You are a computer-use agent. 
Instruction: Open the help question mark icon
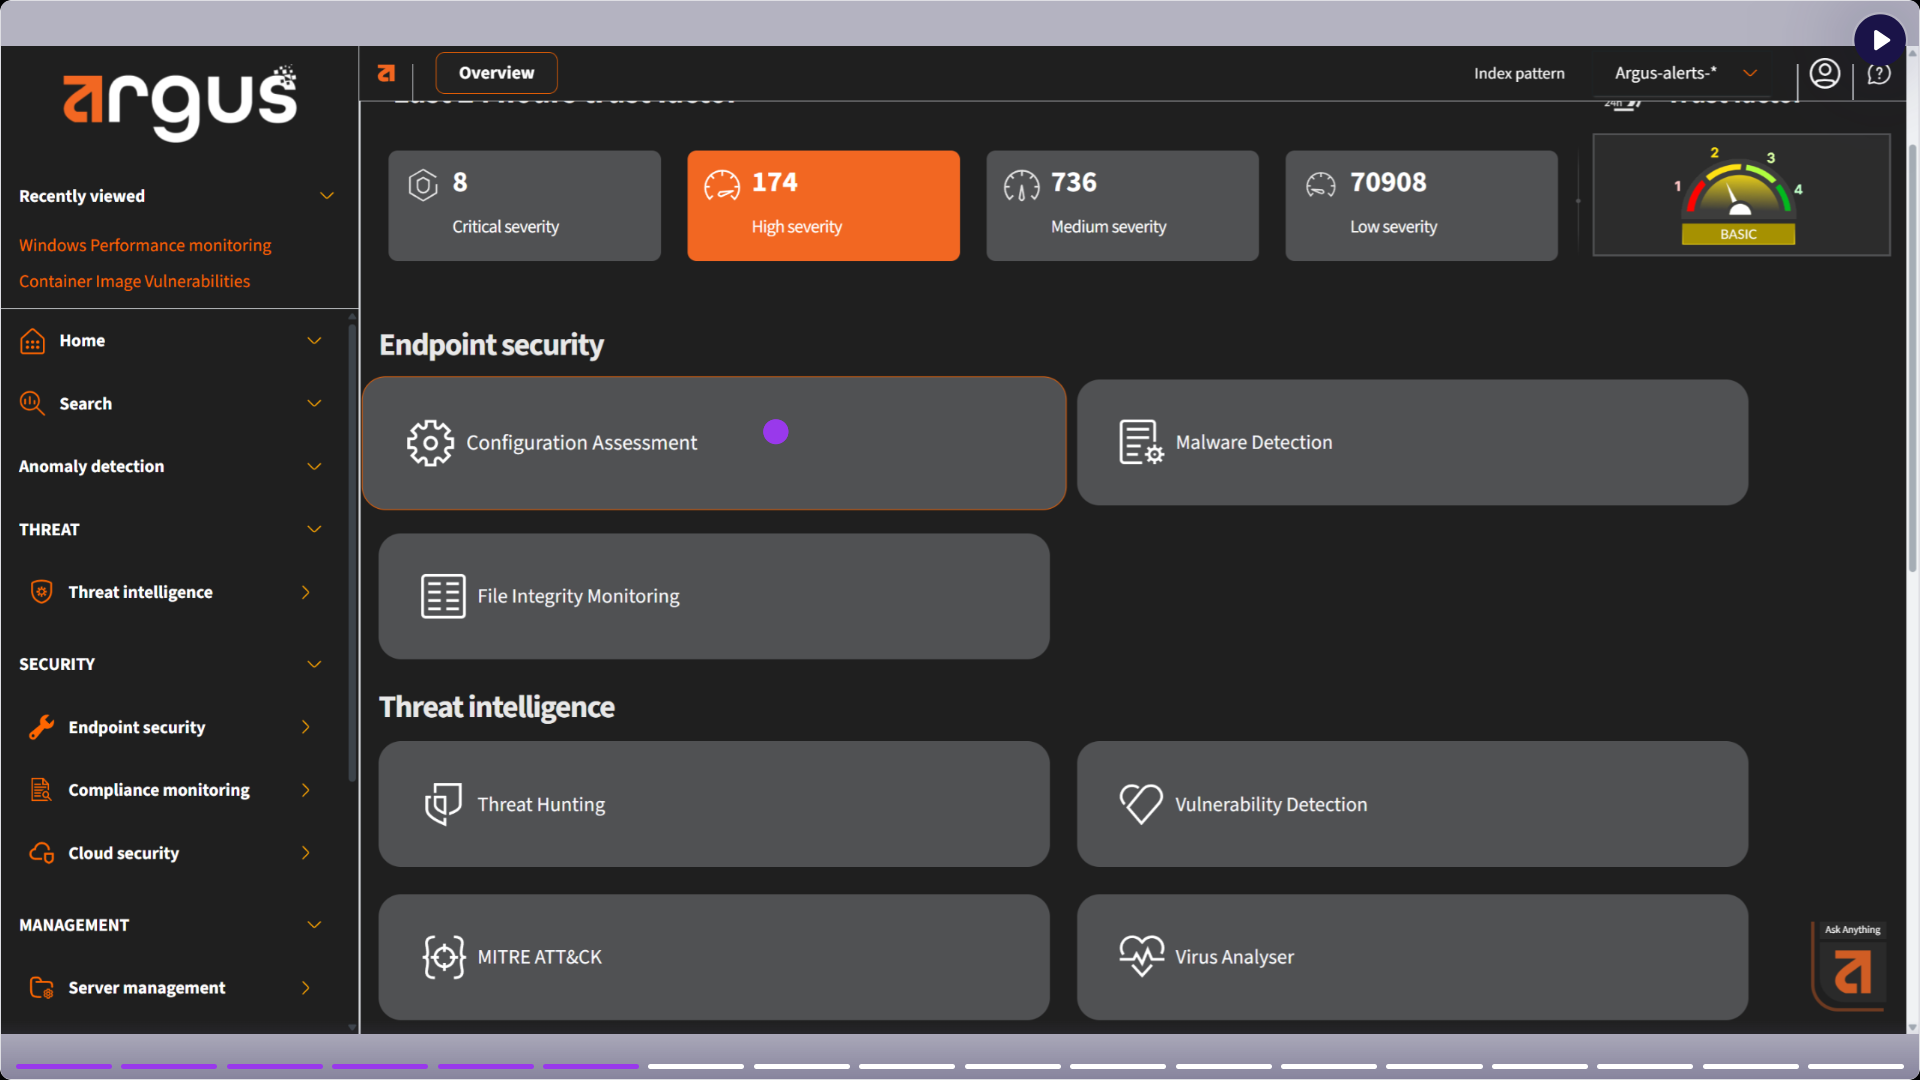(1879, 74)
